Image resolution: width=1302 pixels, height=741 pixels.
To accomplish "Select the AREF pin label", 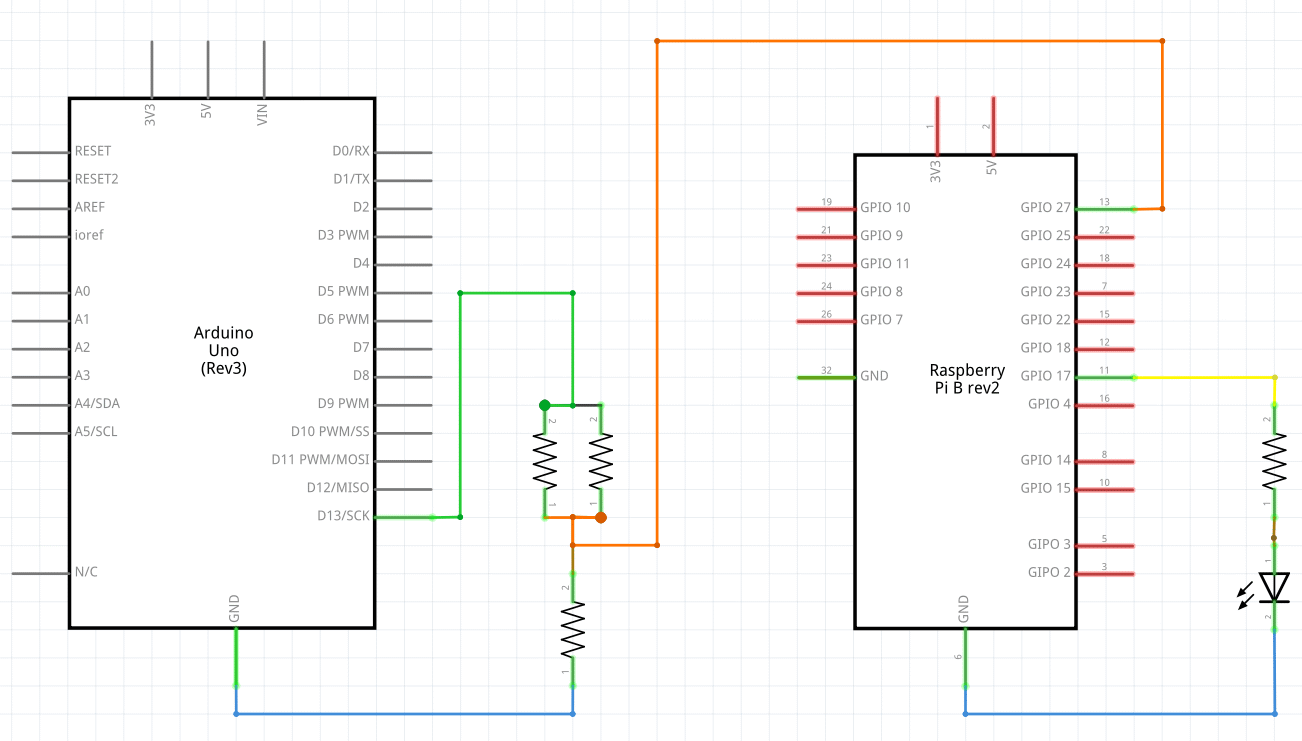I will click(x=90, y=207).
